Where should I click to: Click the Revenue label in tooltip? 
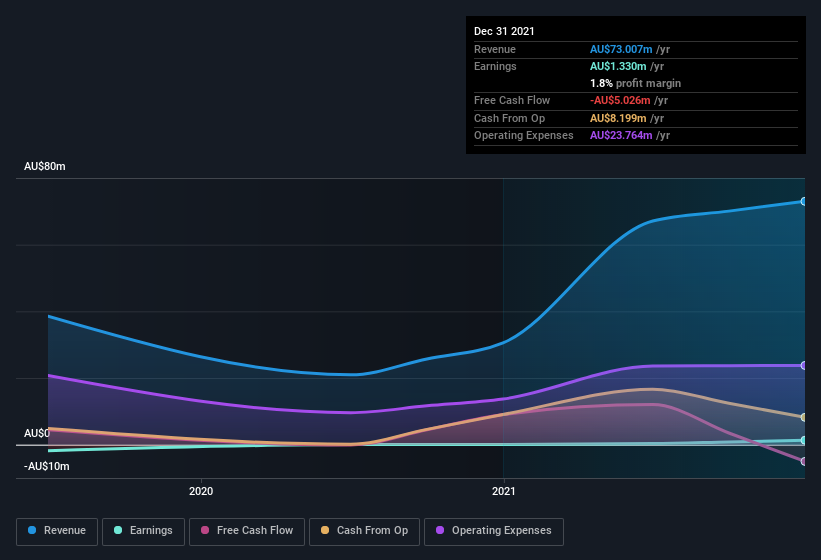(x=495, y=49)
